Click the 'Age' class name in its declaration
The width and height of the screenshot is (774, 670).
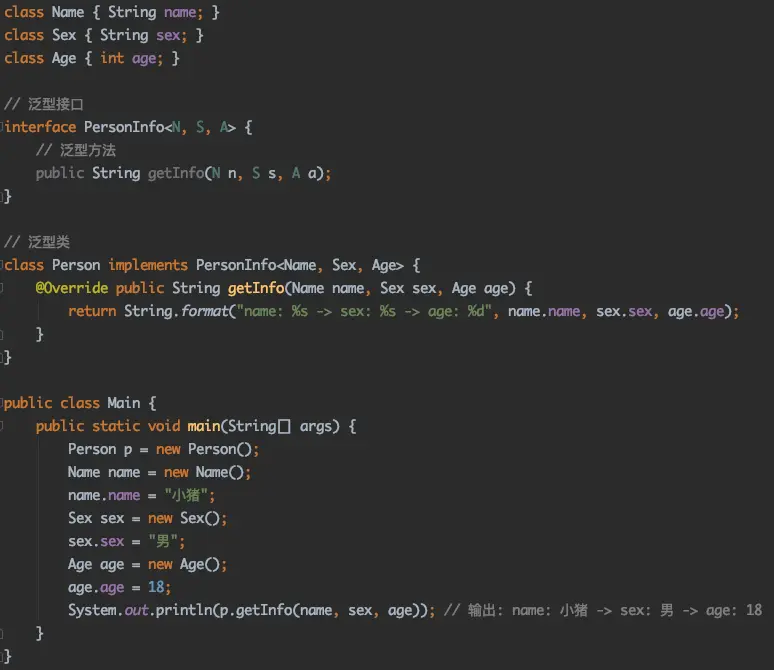click(x=64, y=59)
